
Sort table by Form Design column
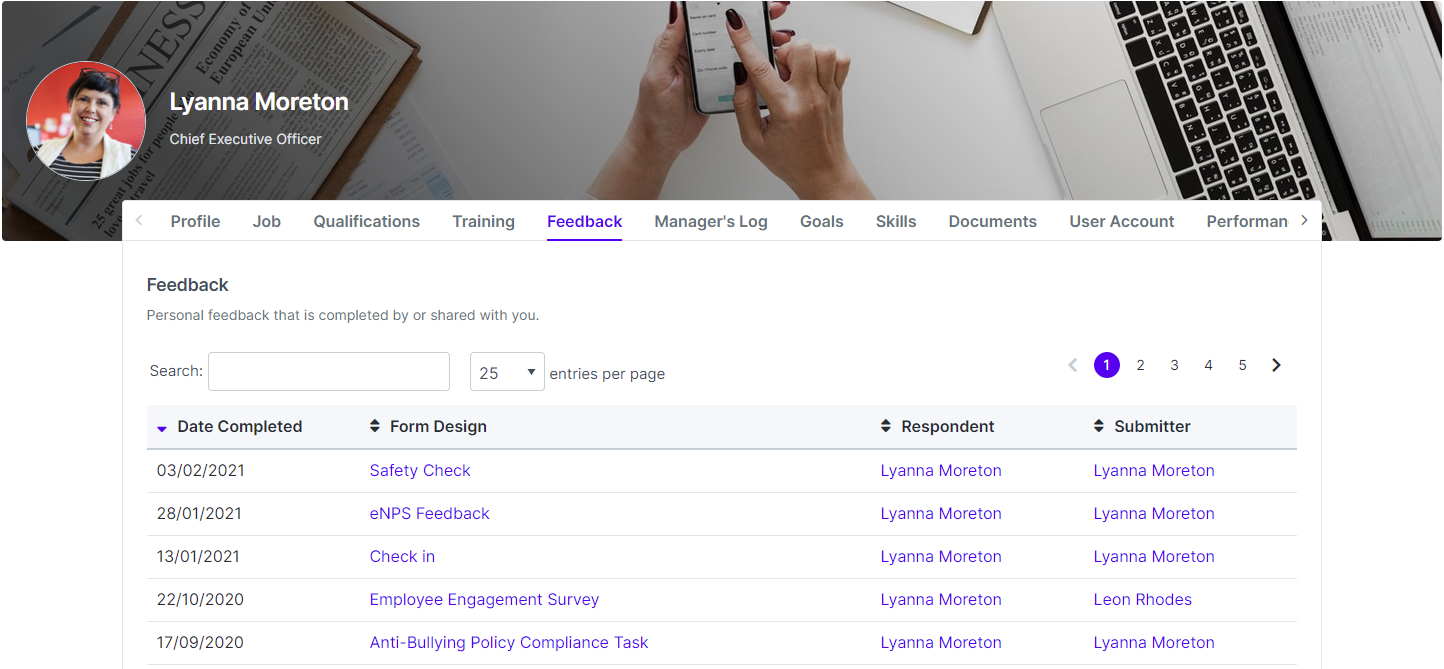438,427
